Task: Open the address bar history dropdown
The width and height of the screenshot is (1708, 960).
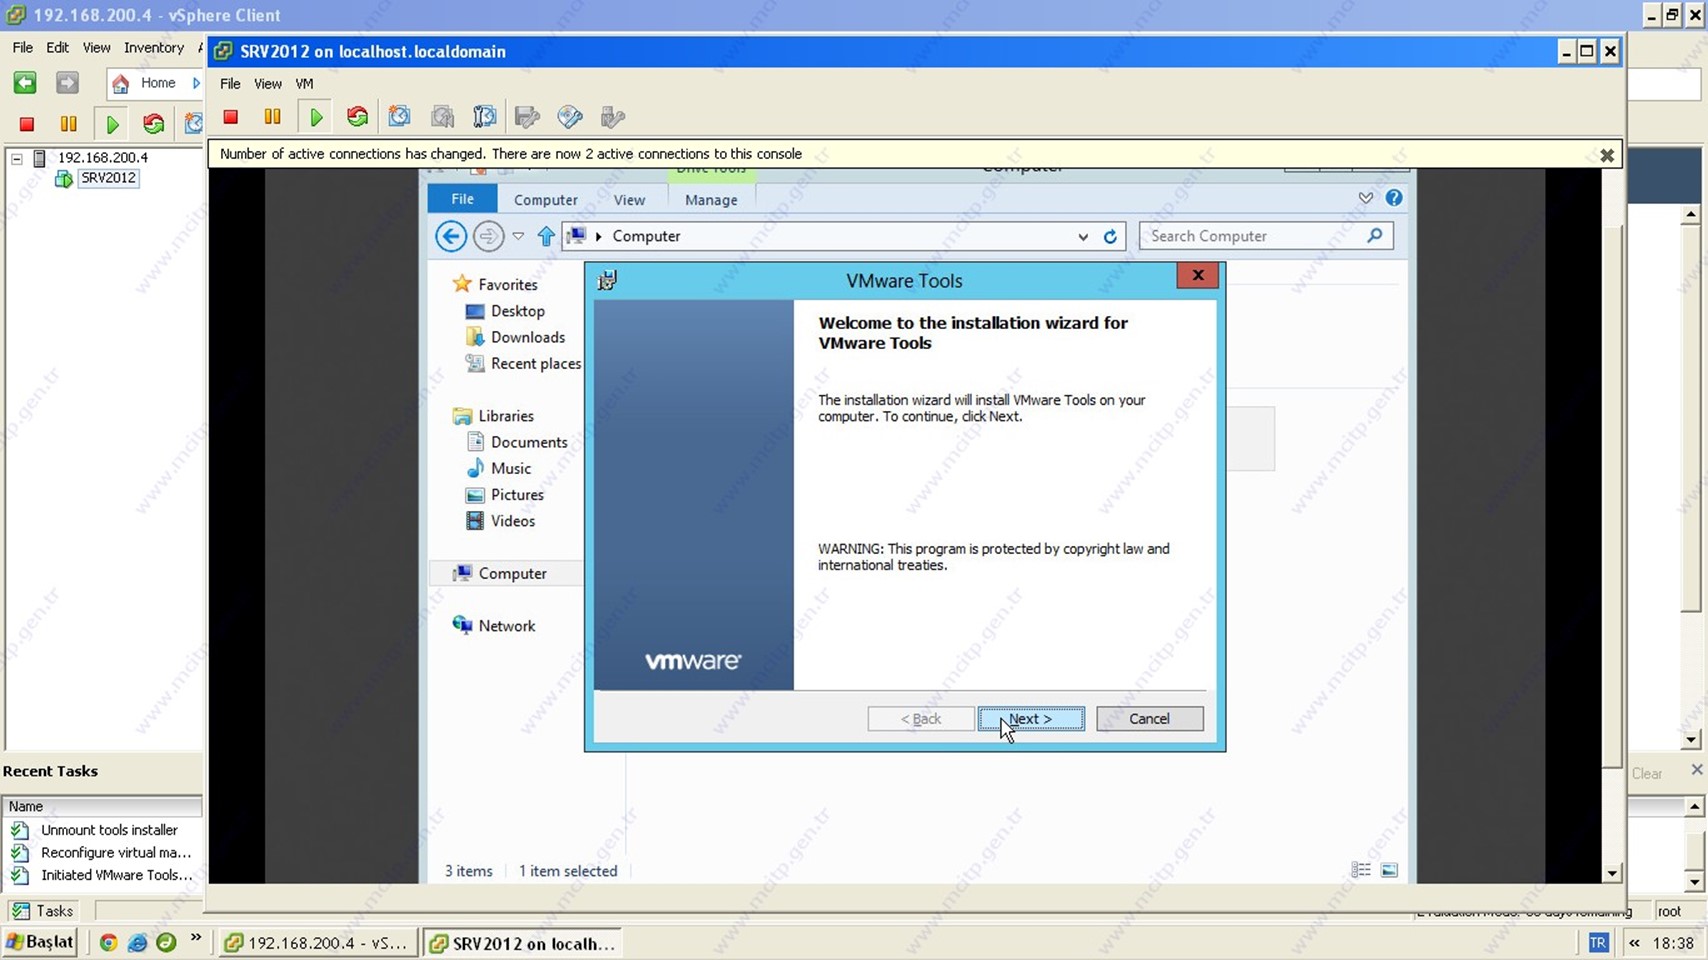Action: click(x=1082, y=237)
